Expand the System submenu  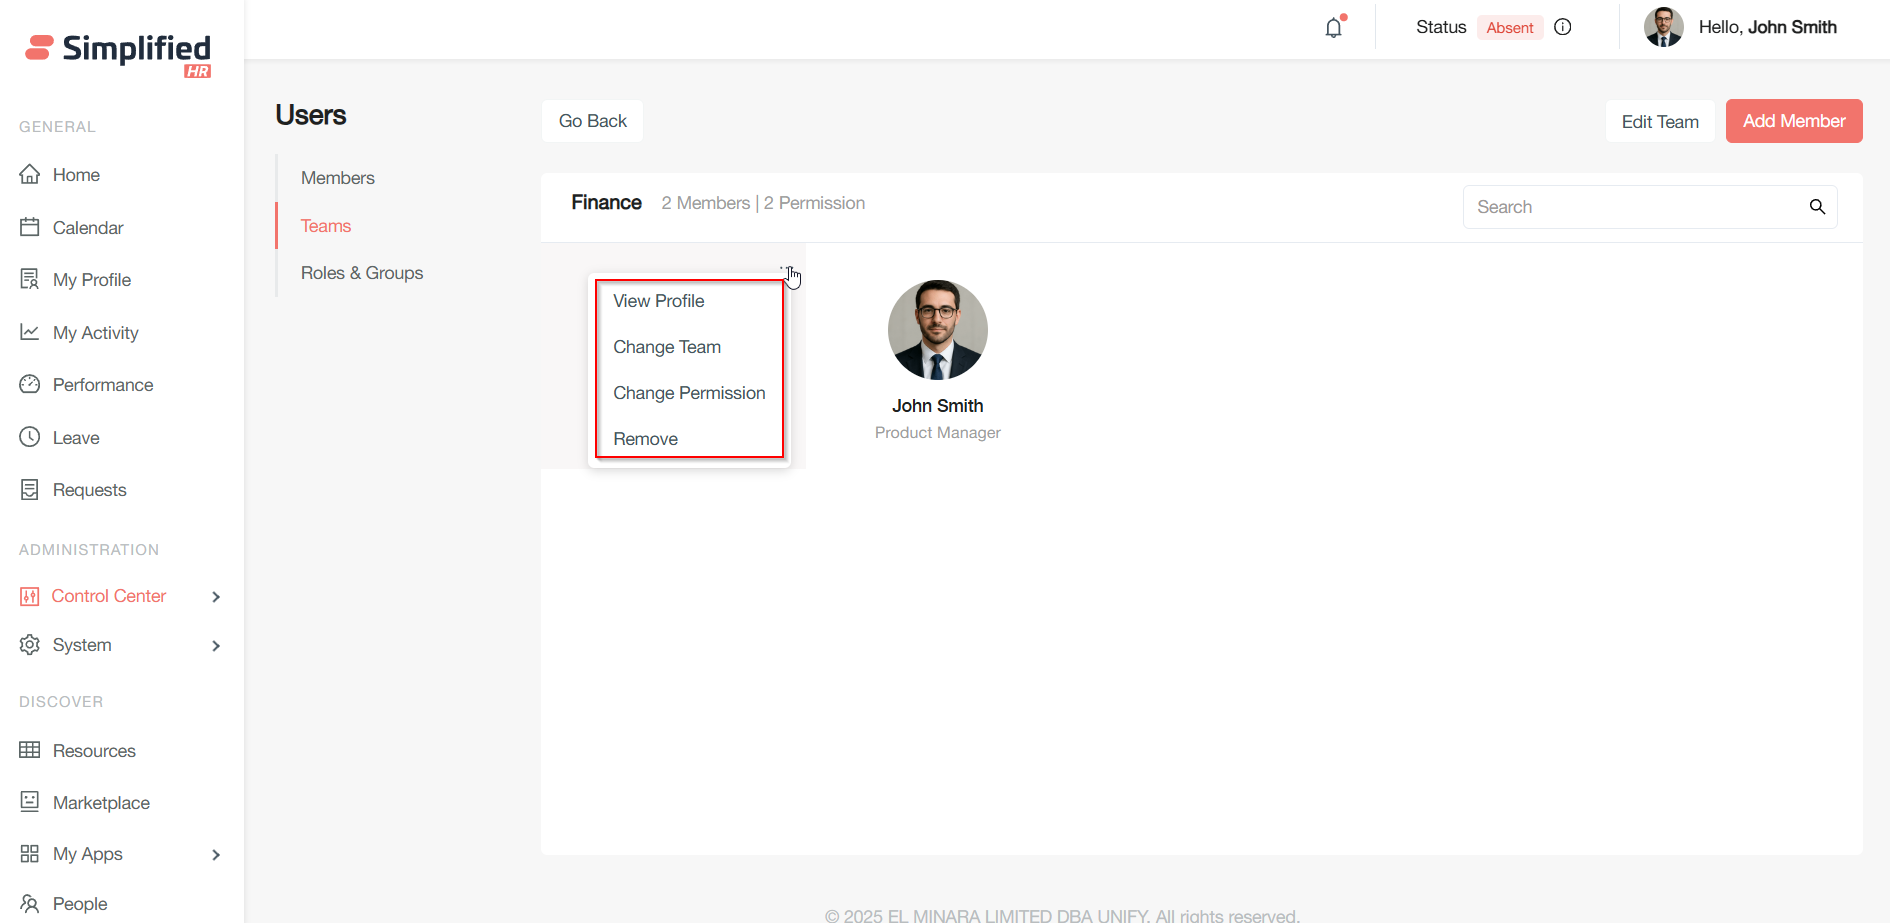point(120,645)
